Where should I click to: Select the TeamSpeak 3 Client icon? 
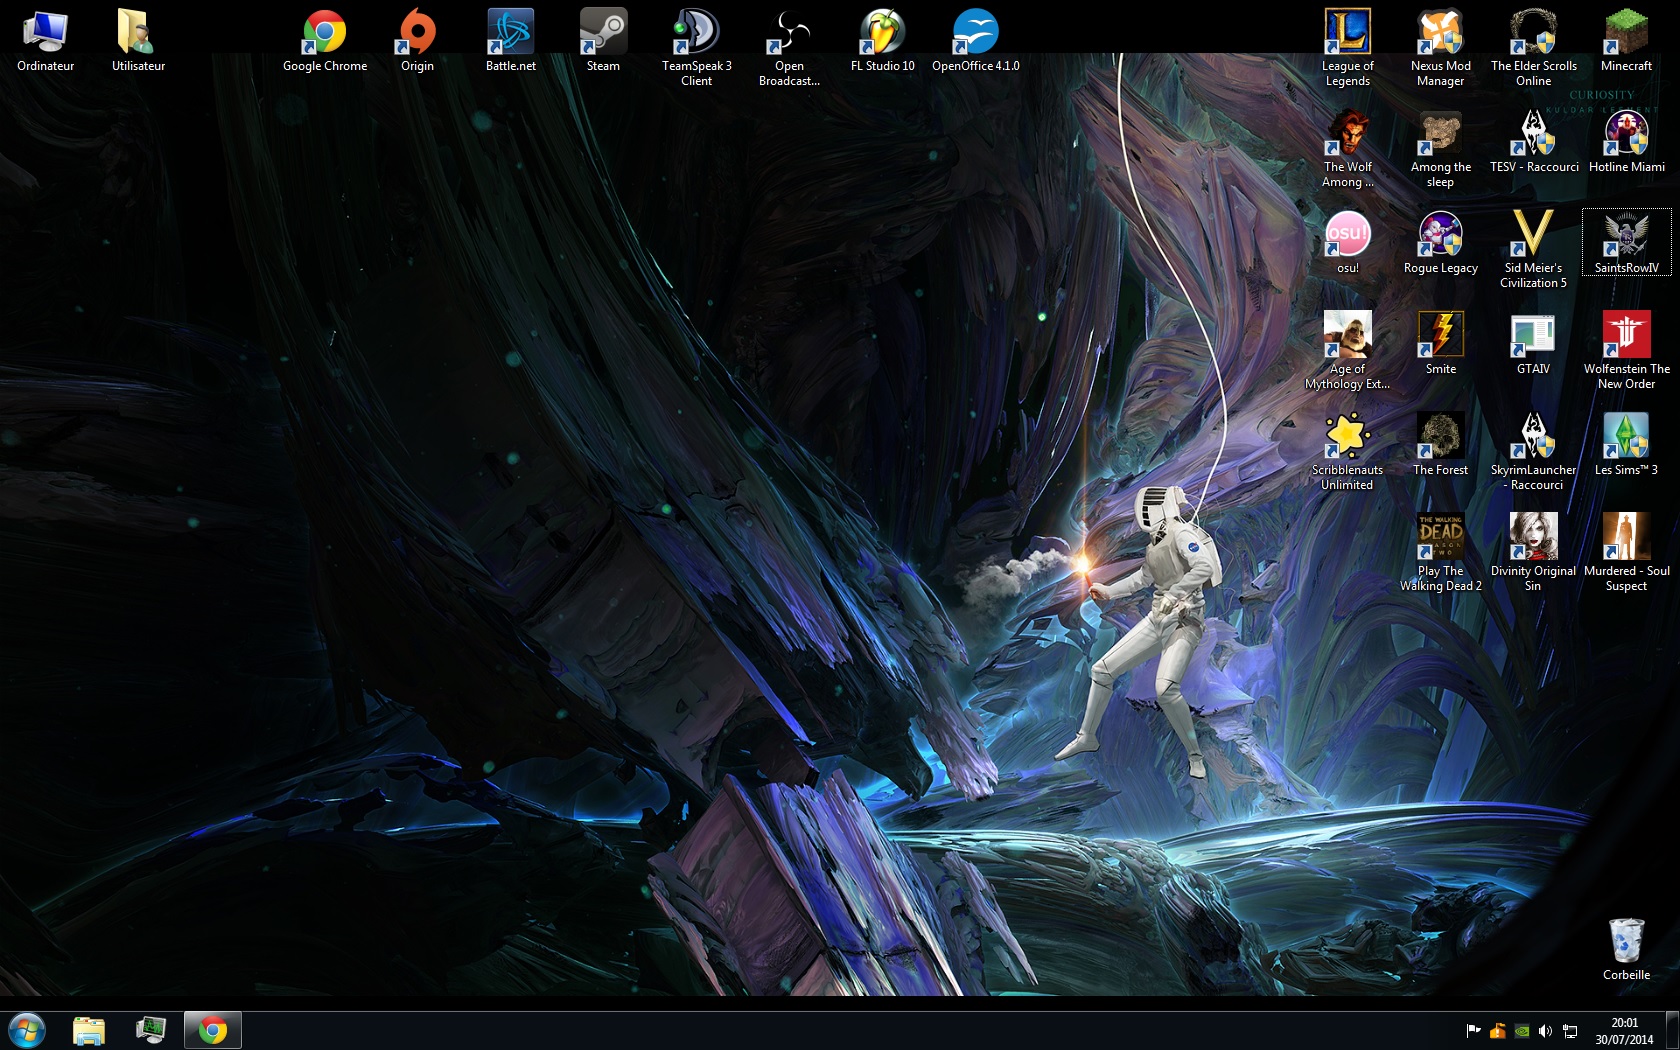click(x=696, y=48)
